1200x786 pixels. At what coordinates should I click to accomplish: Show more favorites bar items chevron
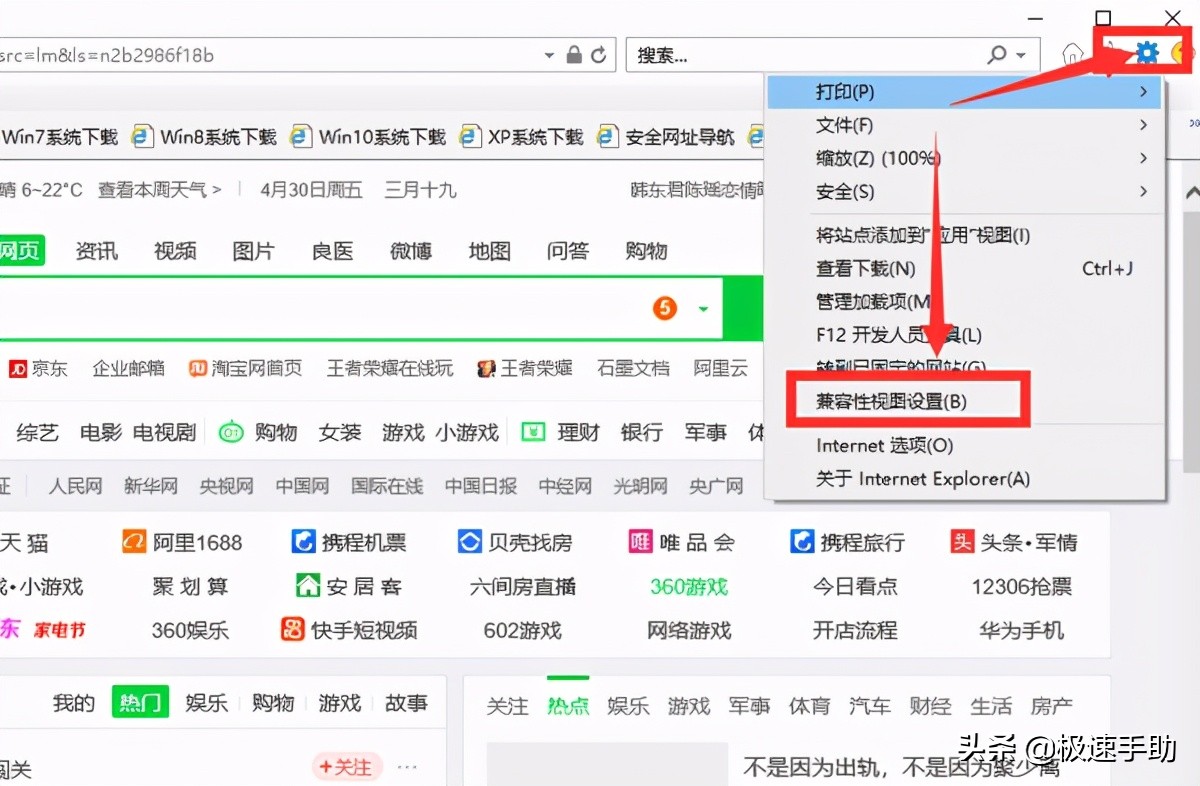coord(1193,122)
